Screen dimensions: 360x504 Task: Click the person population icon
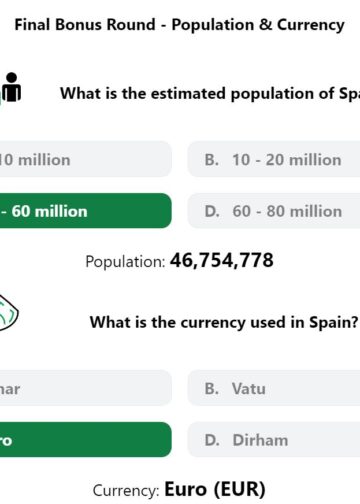point(11,87)
